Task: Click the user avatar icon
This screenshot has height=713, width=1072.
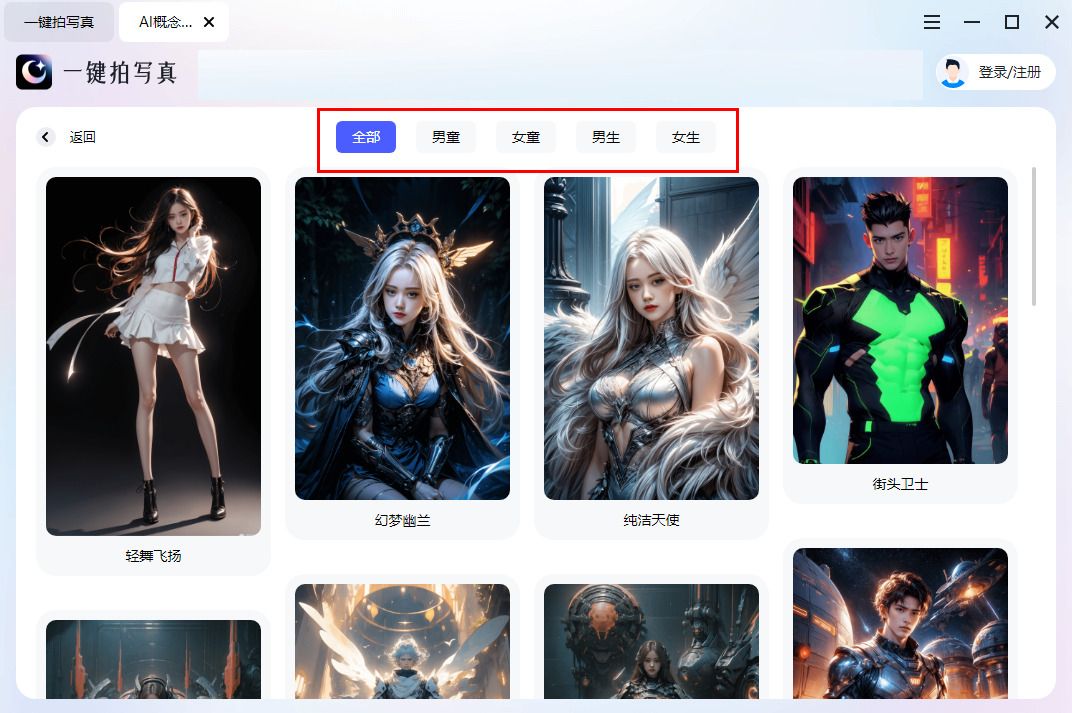Action: click(x=952, y=72)
